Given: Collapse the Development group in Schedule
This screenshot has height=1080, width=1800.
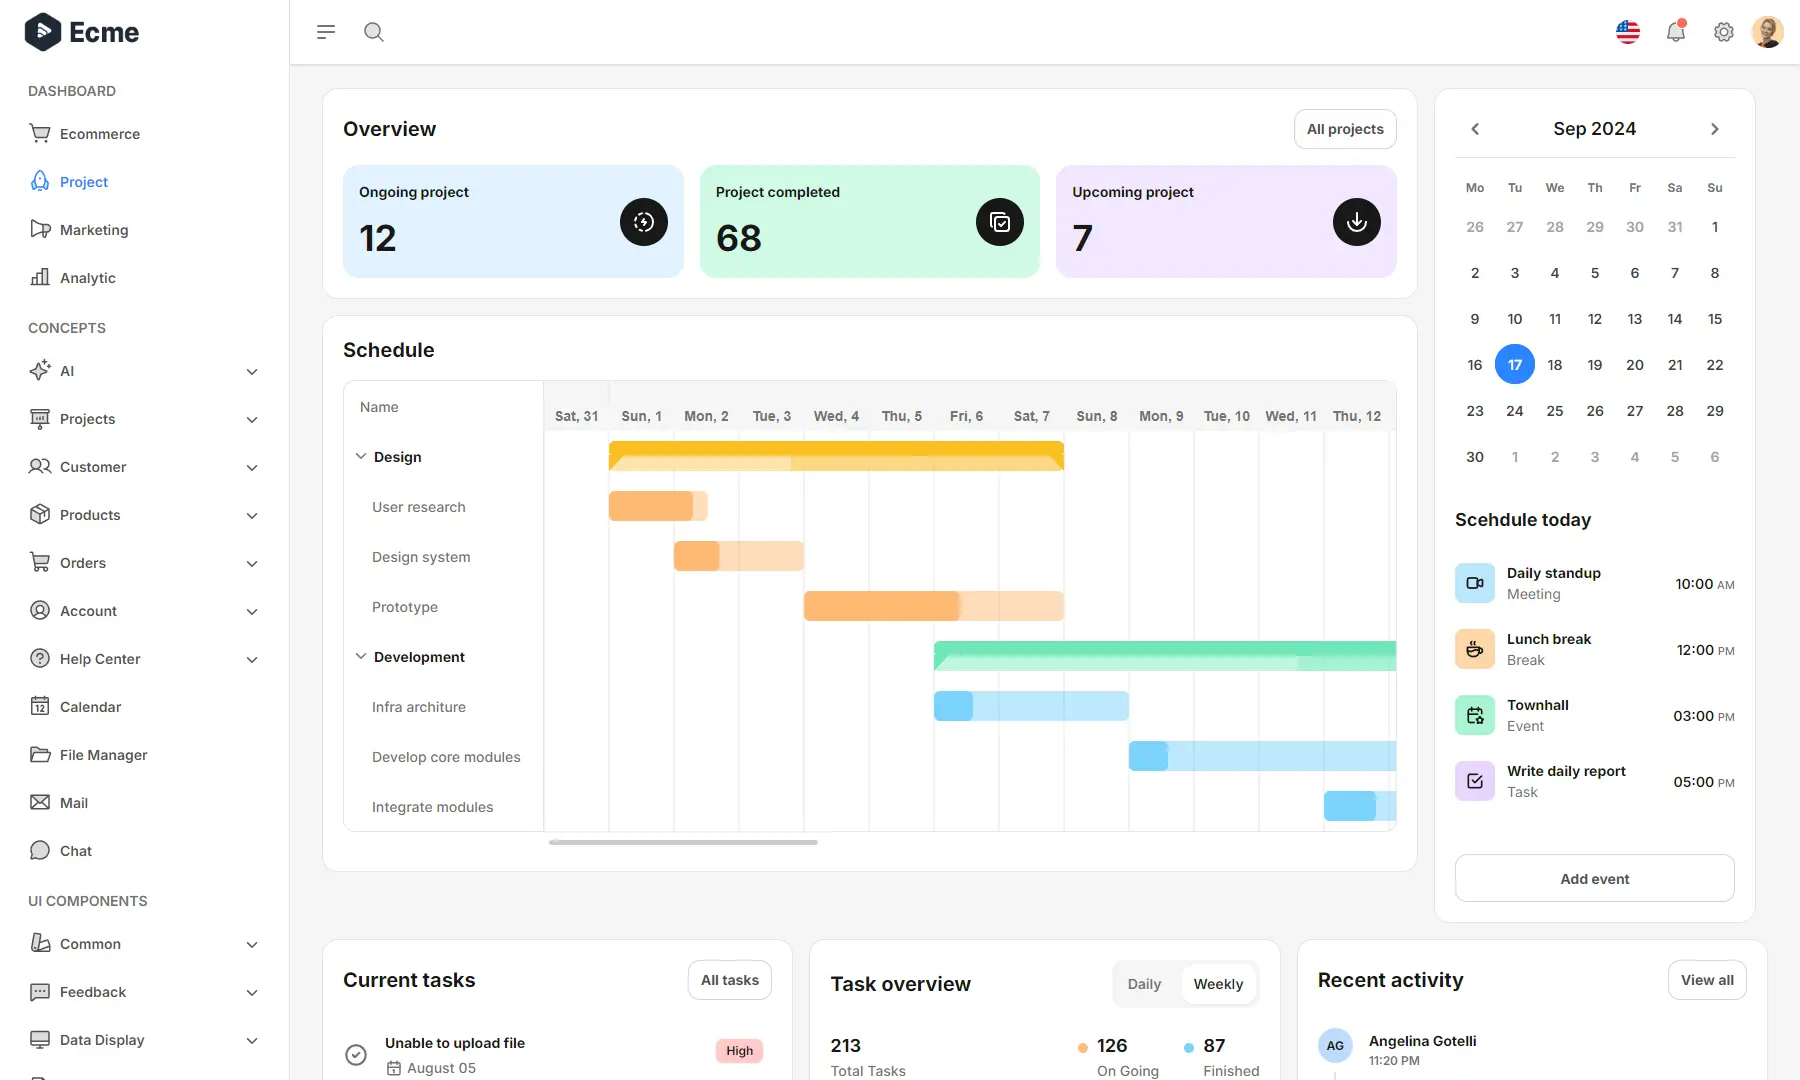Looking at the screenshot, I should pyautogui.click(x=361, y=656).
